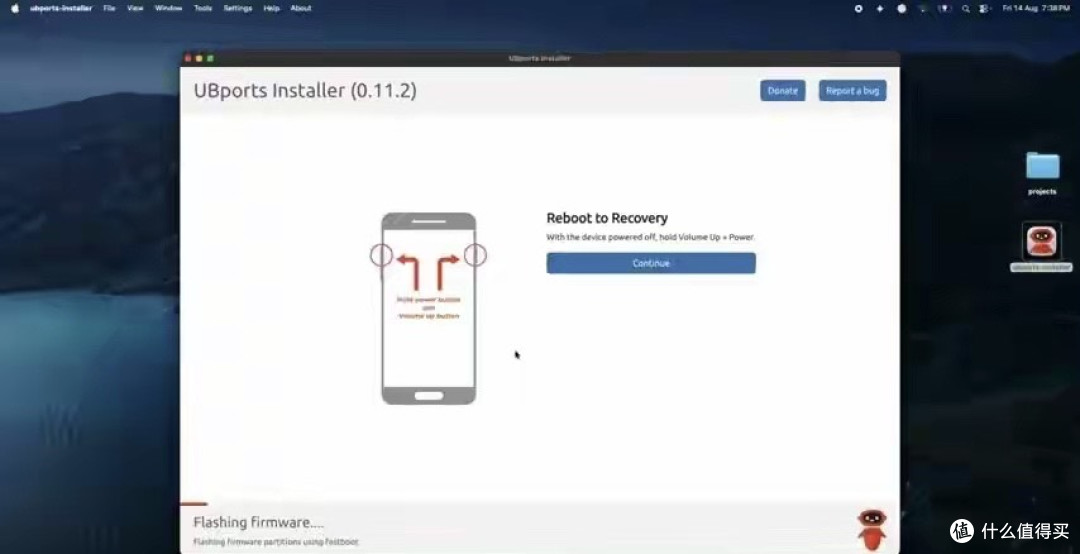Viewport: 1080px width, 554px height.
Task: Open the ubports-installer application menu
Action: pos(61,8)
